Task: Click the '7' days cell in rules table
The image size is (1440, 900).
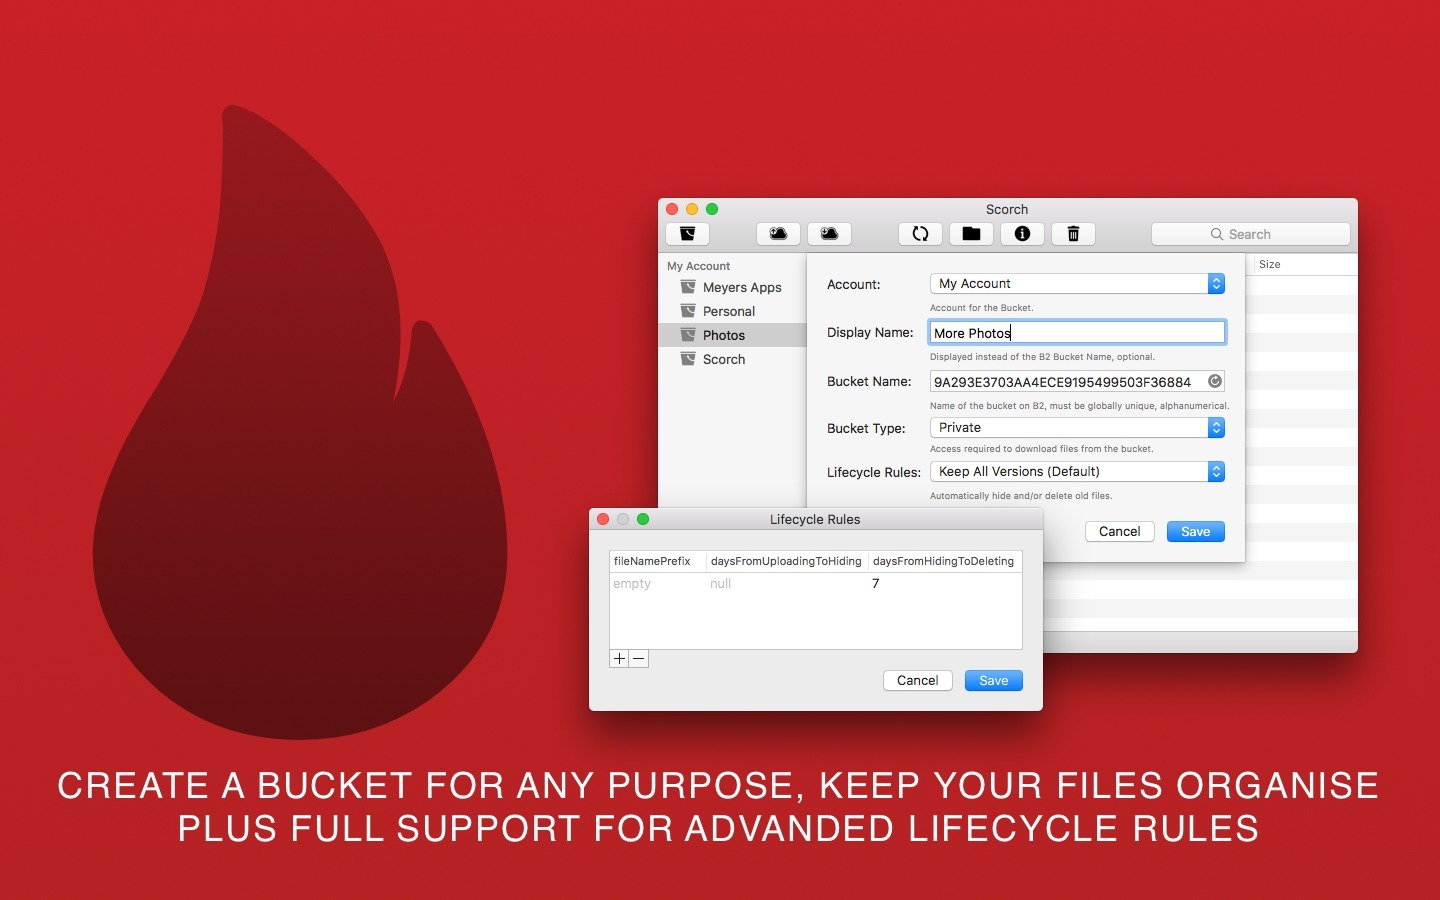Action: coord(876,584)
